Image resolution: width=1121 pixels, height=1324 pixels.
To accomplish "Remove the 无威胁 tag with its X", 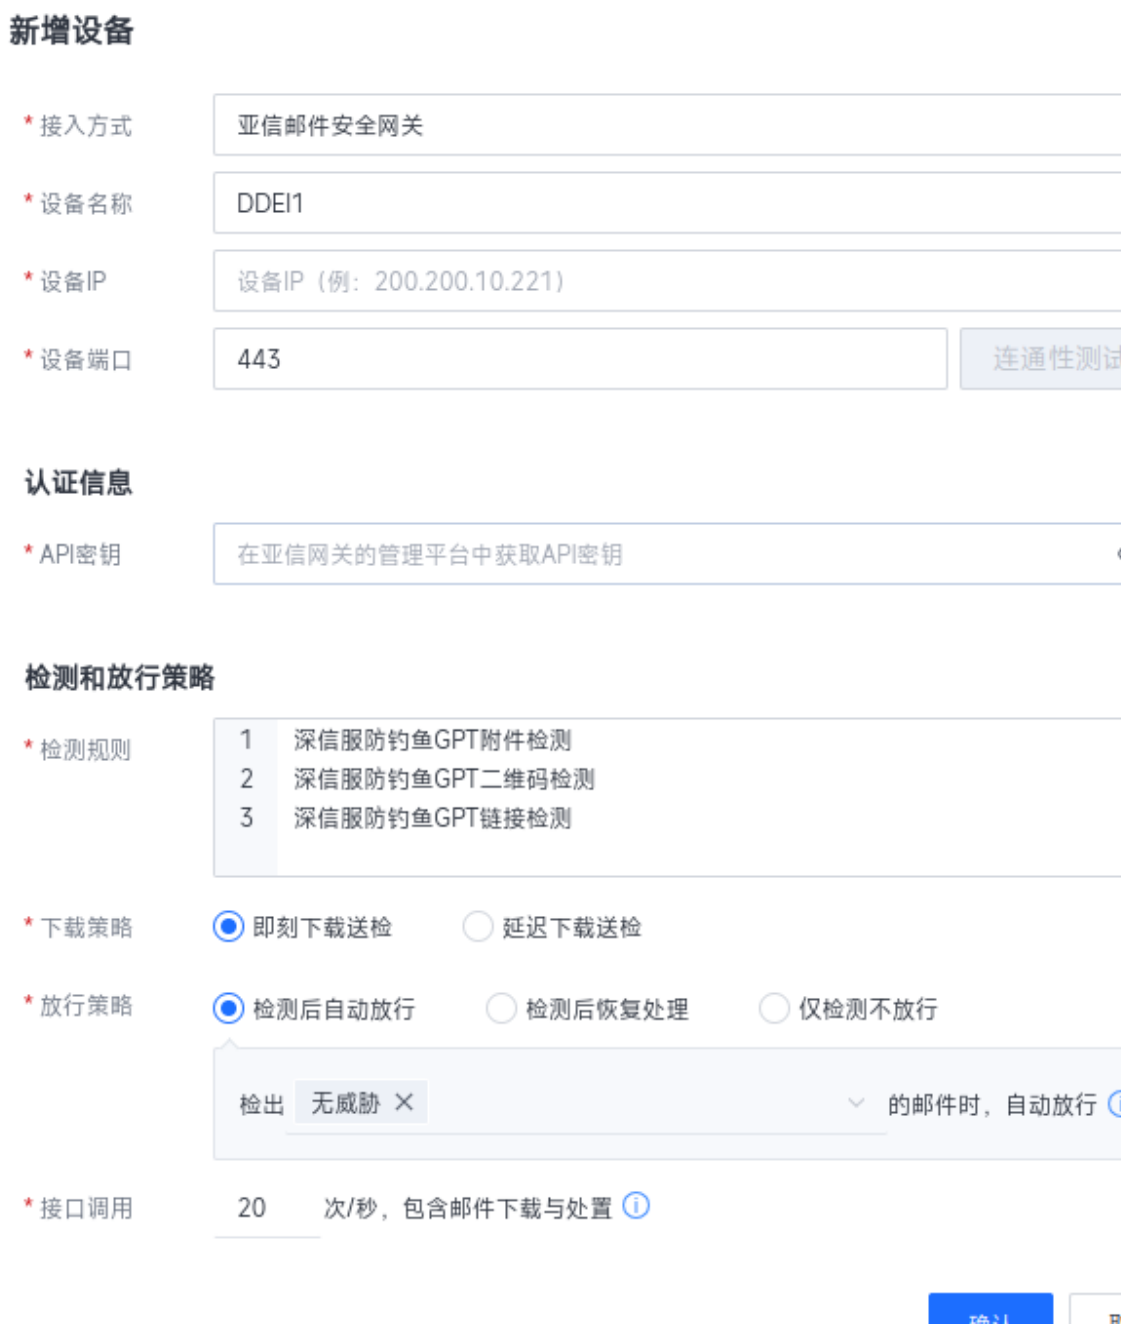I will (x=404, y=1102).
